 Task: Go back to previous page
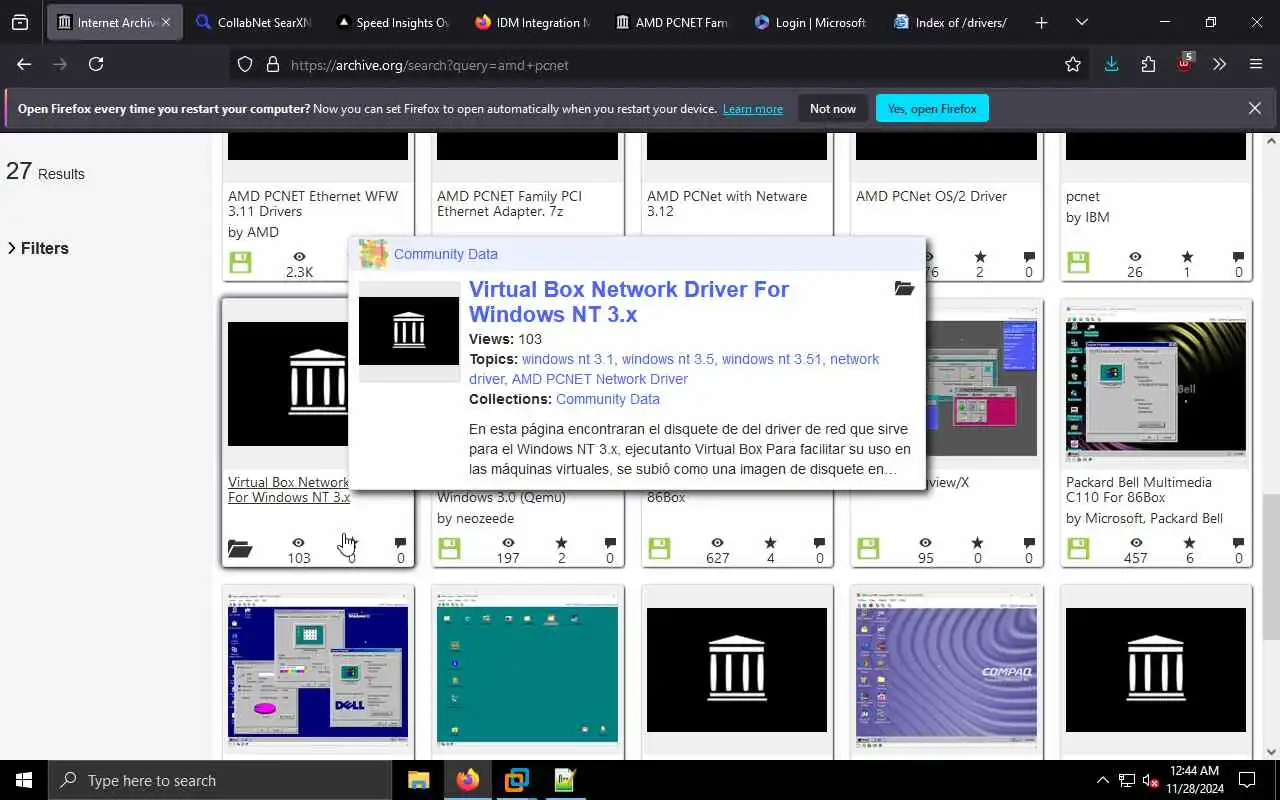[24, 64]
